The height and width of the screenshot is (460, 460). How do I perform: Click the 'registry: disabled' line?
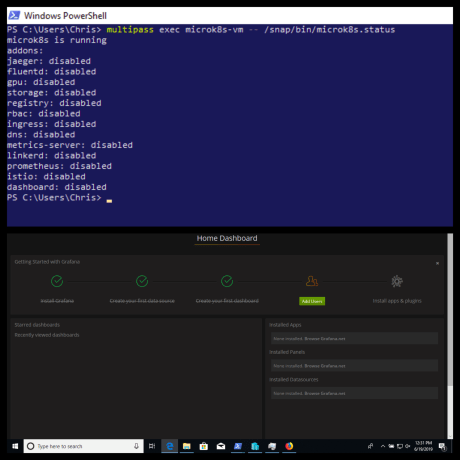(54, 103)
